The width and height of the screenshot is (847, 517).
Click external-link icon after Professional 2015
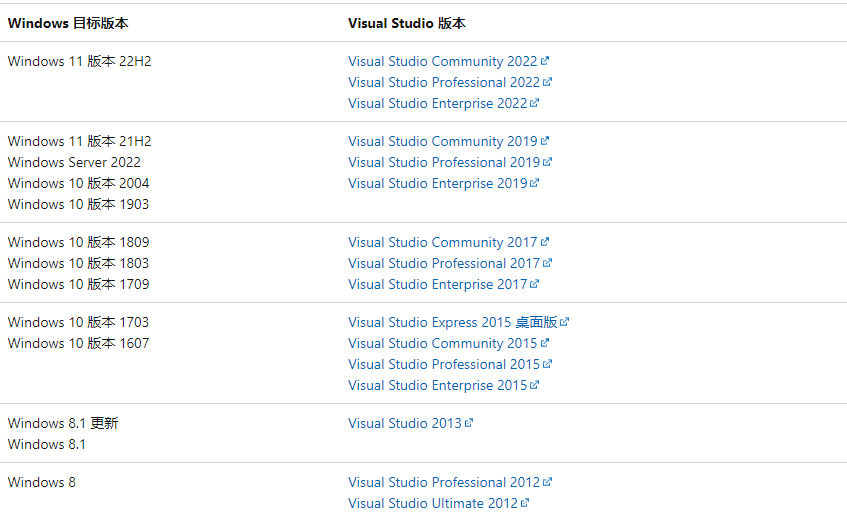pos(547,364)
